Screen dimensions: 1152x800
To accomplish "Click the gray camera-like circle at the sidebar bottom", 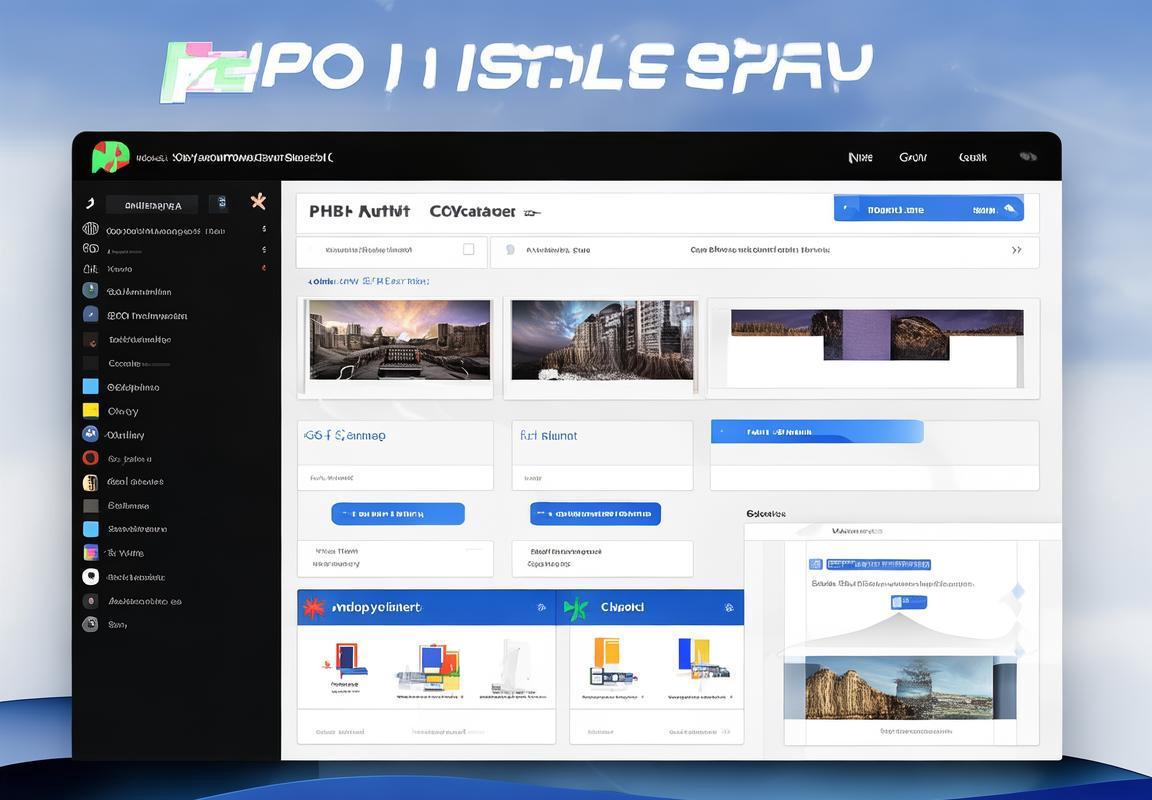I will pyautogui.click(x=90, y=624).
